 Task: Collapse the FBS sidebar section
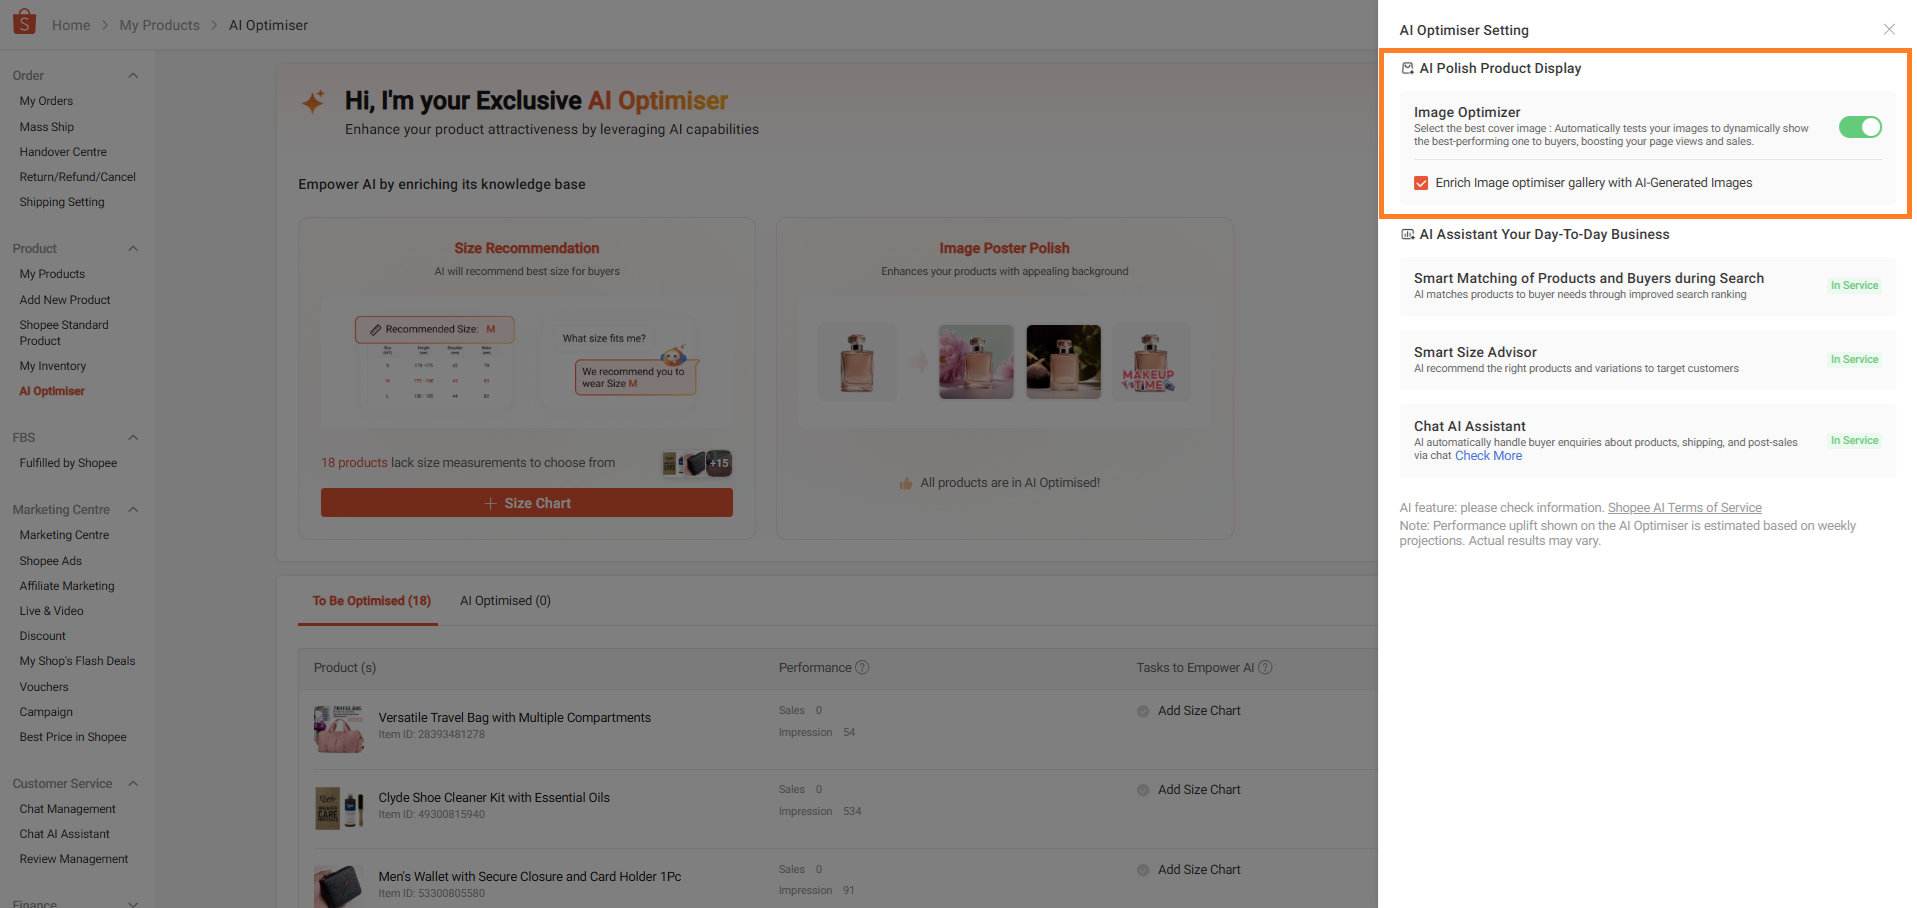click(x=133, y=438)
